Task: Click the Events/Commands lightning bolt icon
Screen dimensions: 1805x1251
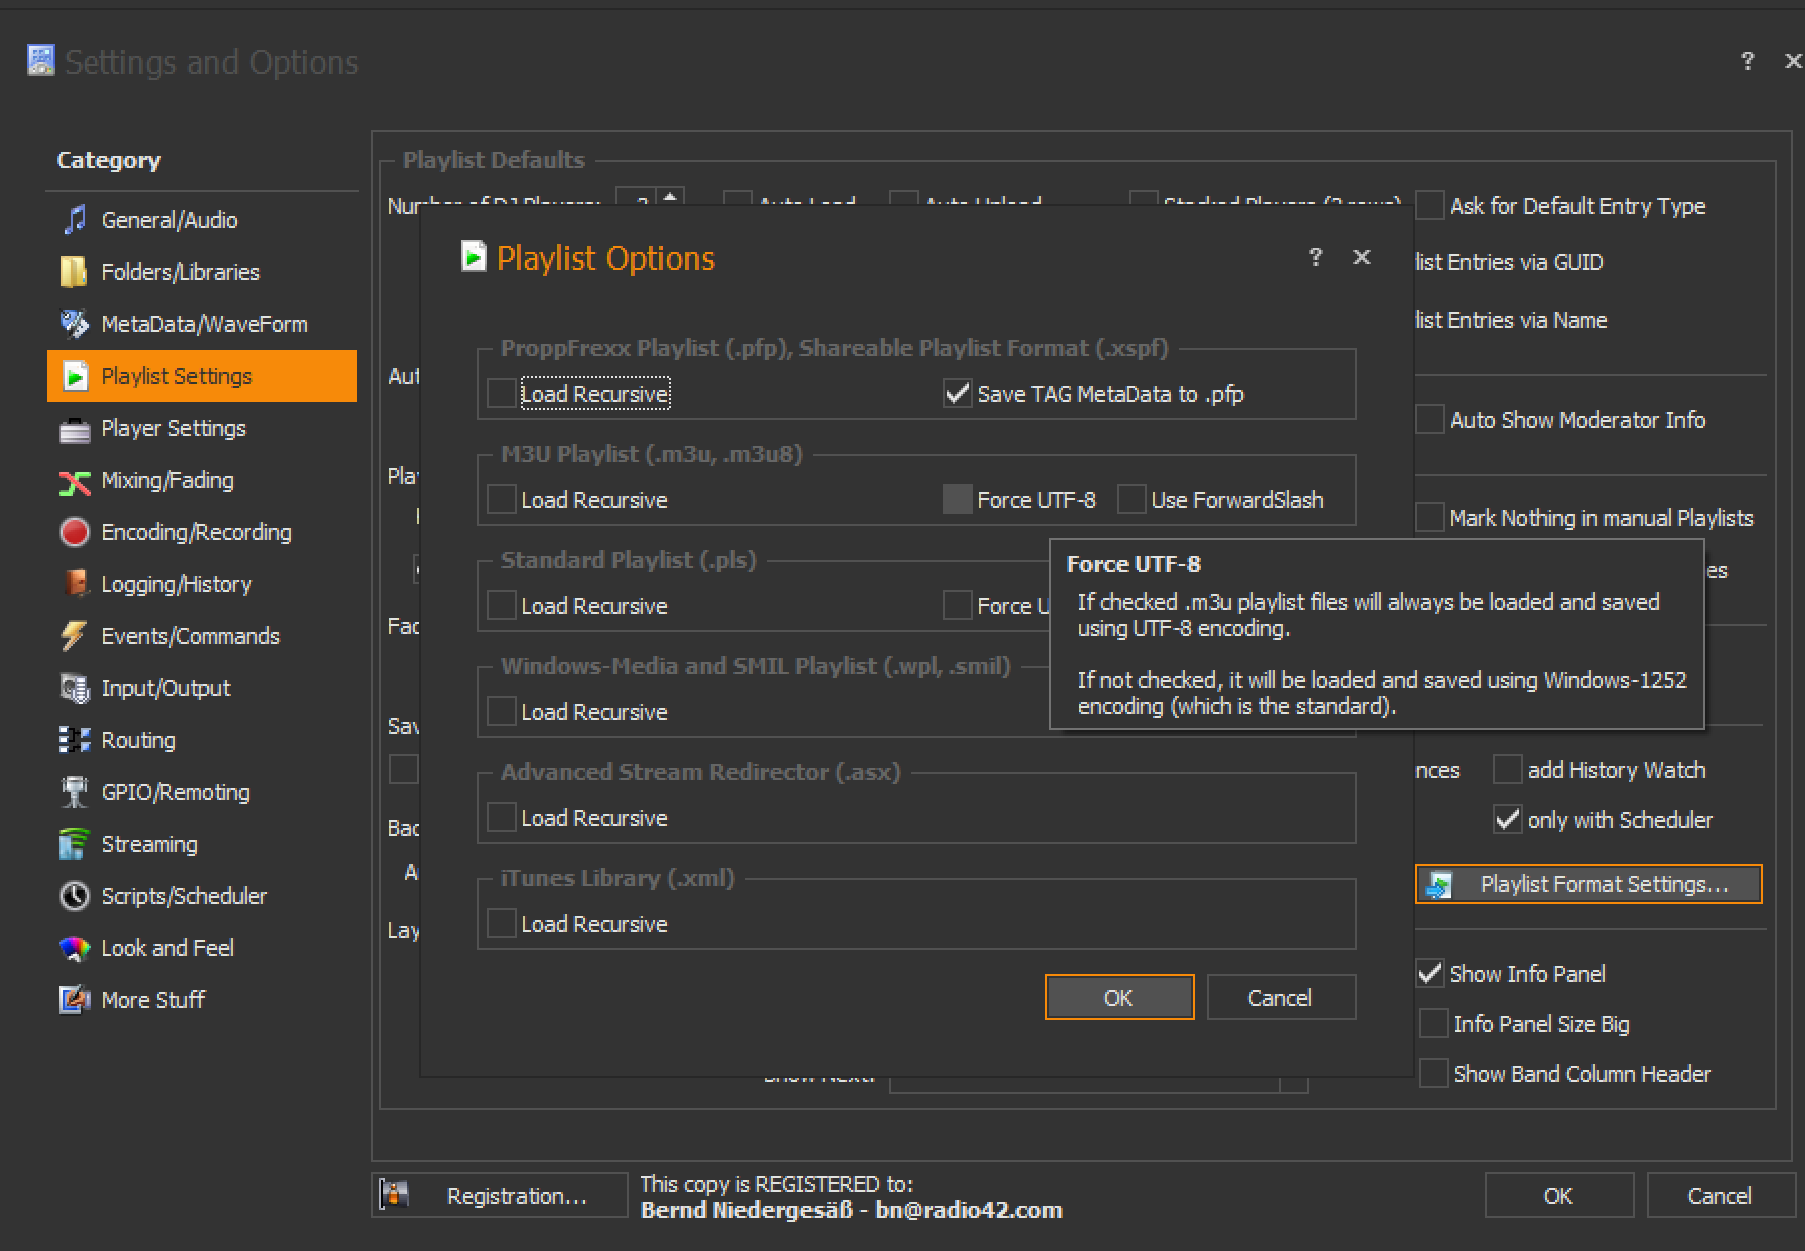Action: click(x=75, y=636)
